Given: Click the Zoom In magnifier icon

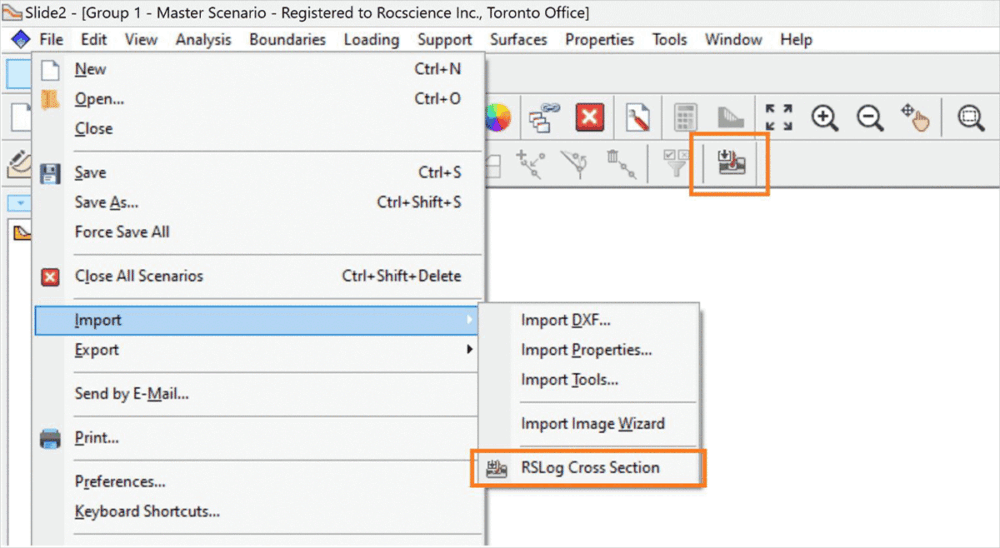Looking at the screenshot, I should tap(824, 118).
